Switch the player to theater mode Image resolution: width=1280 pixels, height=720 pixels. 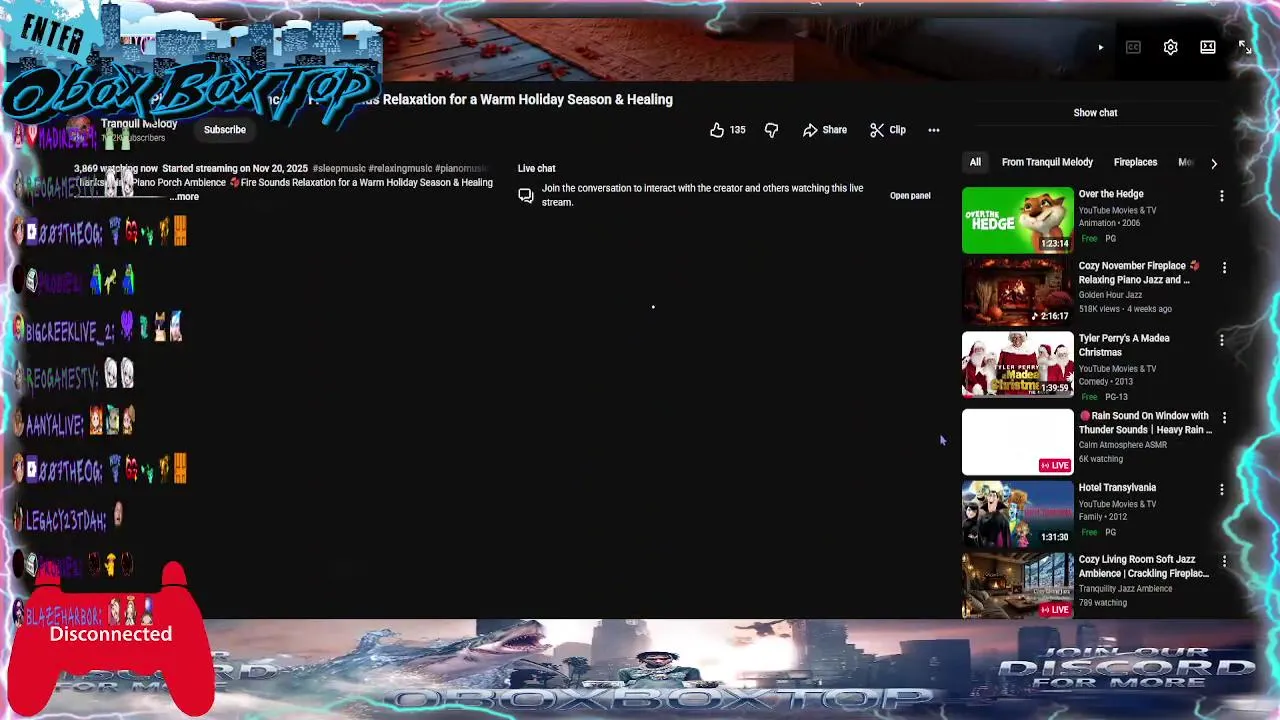point(1207,47)
